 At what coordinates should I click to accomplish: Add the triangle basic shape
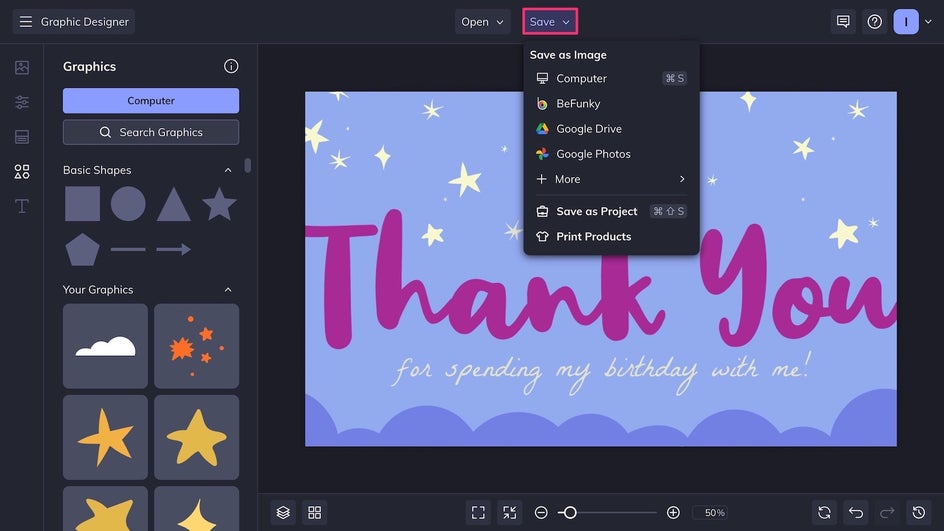click(174, 204)
